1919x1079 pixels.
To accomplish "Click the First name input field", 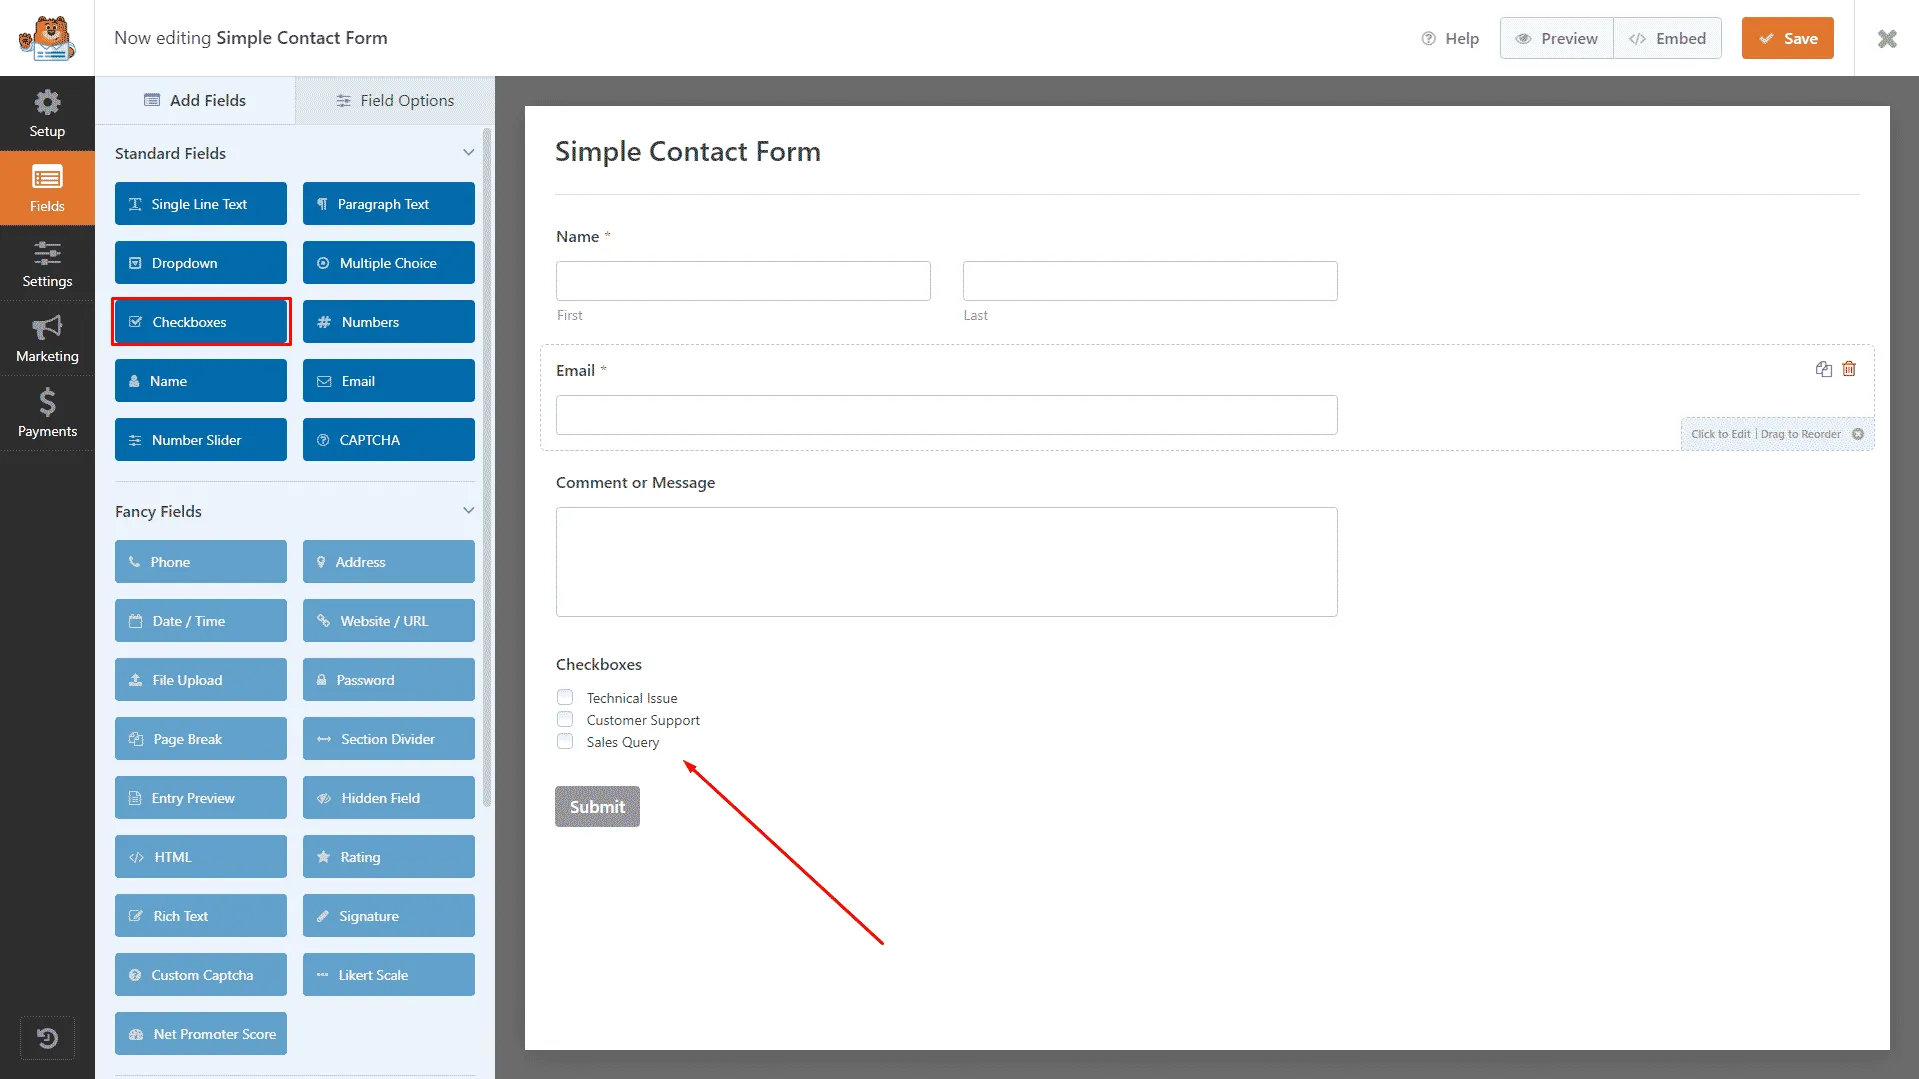I will 742,281.
